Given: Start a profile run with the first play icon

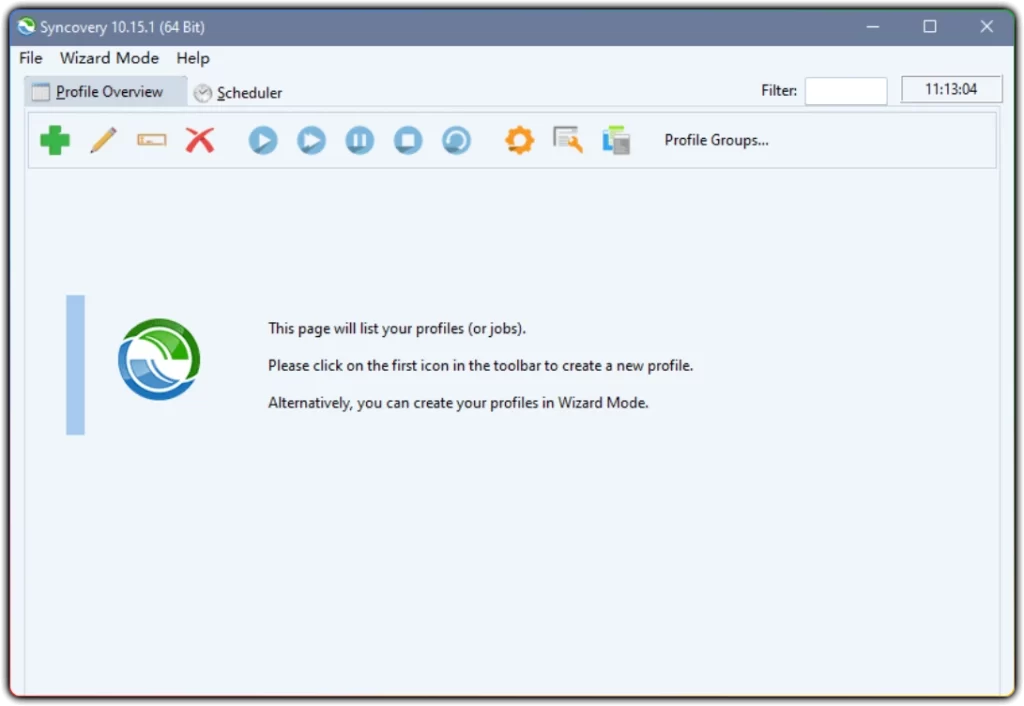Looking at the screenshot, I should [262, 140].
